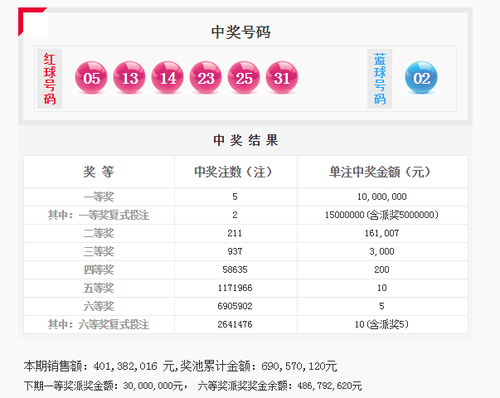Click the 红球号码 vertical label
500x398 pixels.
coord(50,79)
